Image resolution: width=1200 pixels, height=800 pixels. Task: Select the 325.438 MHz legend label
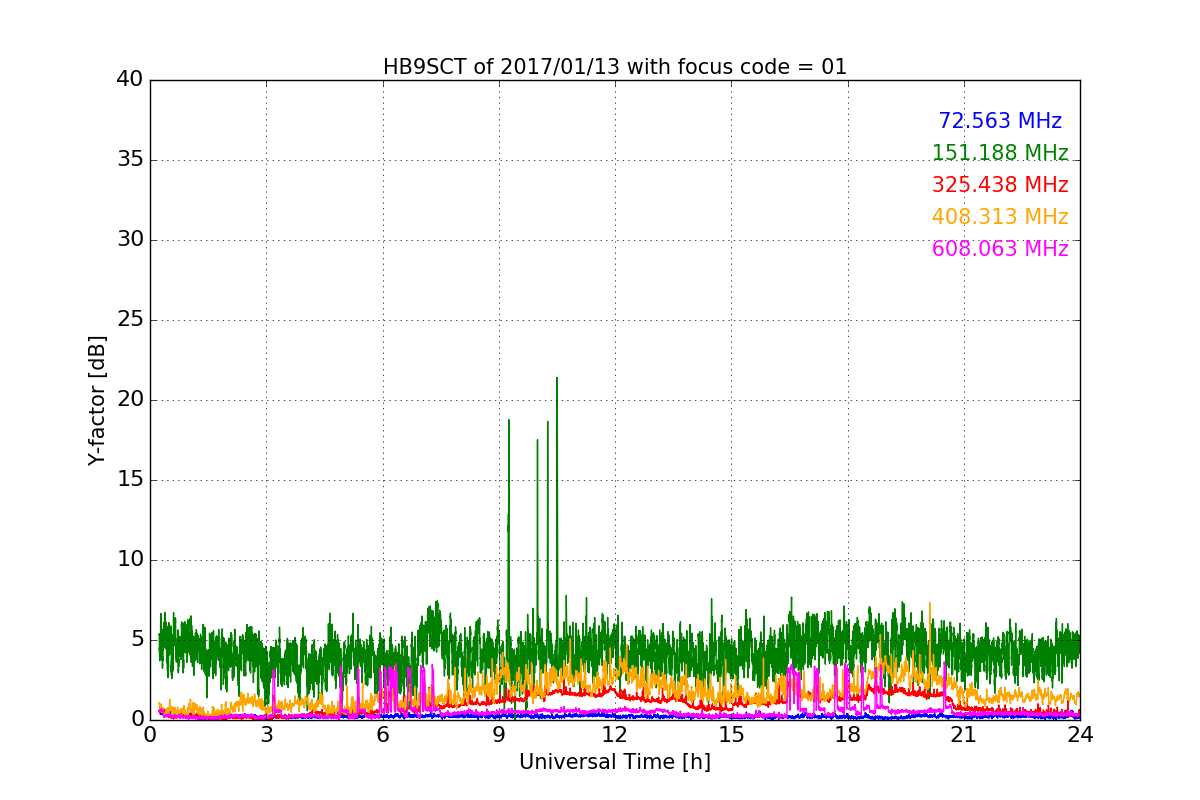tap(1000, 185)
